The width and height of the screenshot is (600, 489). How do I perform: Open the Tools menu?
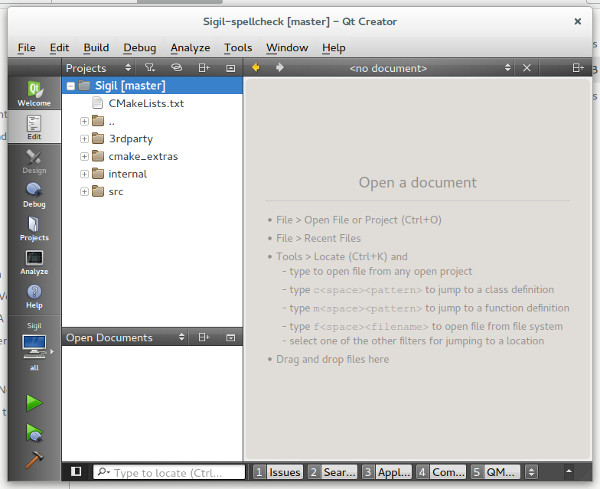[x=238, y=48]
